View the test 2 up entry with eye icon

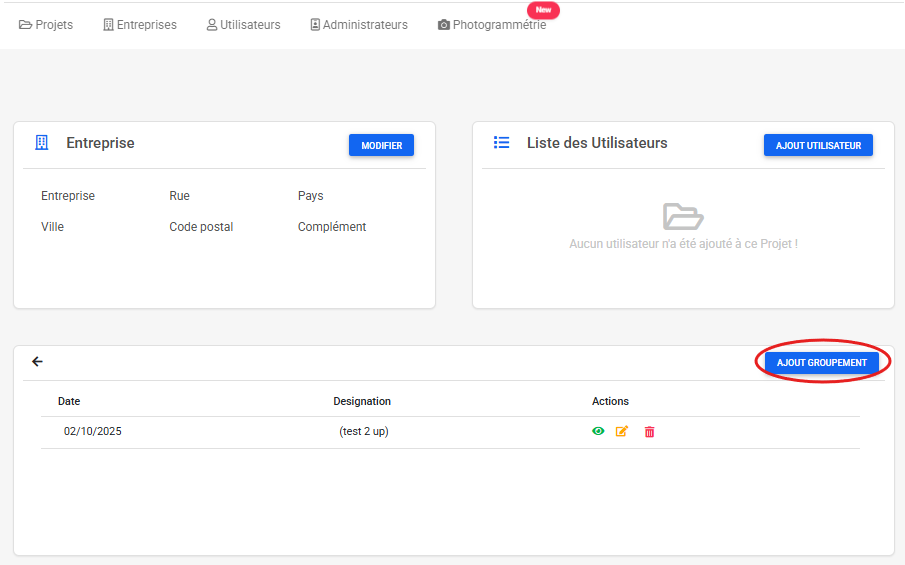pyautogui.click(x=598, y=432)
